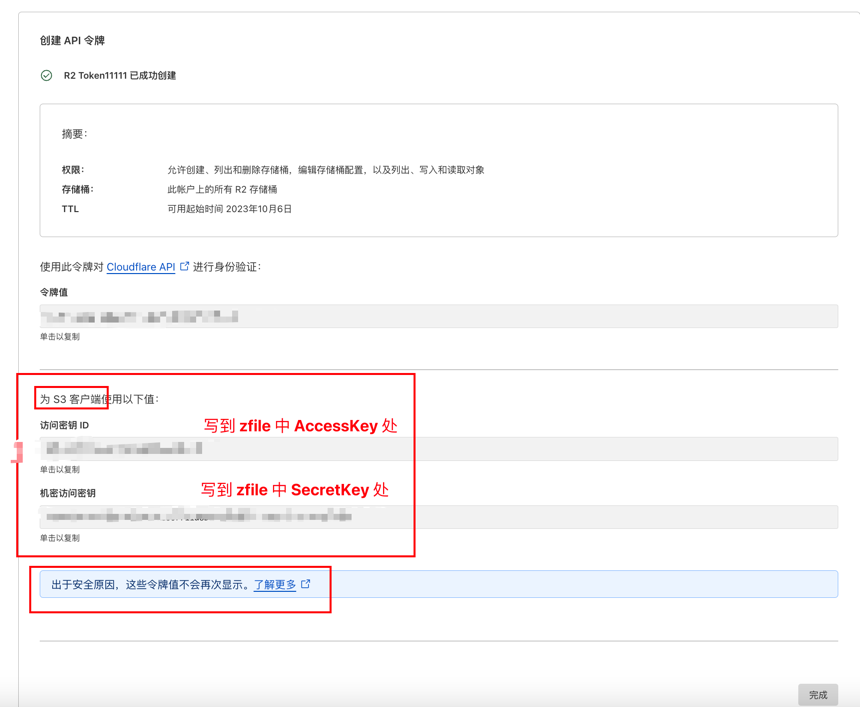This screenshot has height=707, width=860.
Task: Click 单击以复制 under 机密访问密钥
Action: pos(60,538)
